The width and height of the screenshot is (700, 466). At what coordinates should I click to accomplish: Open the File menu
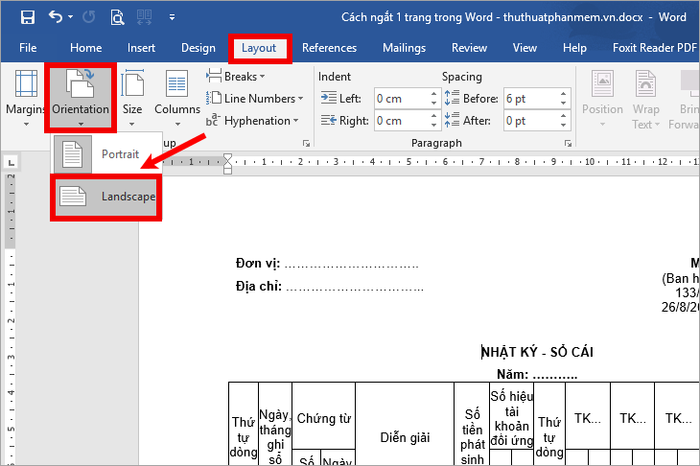click(28, 48)
